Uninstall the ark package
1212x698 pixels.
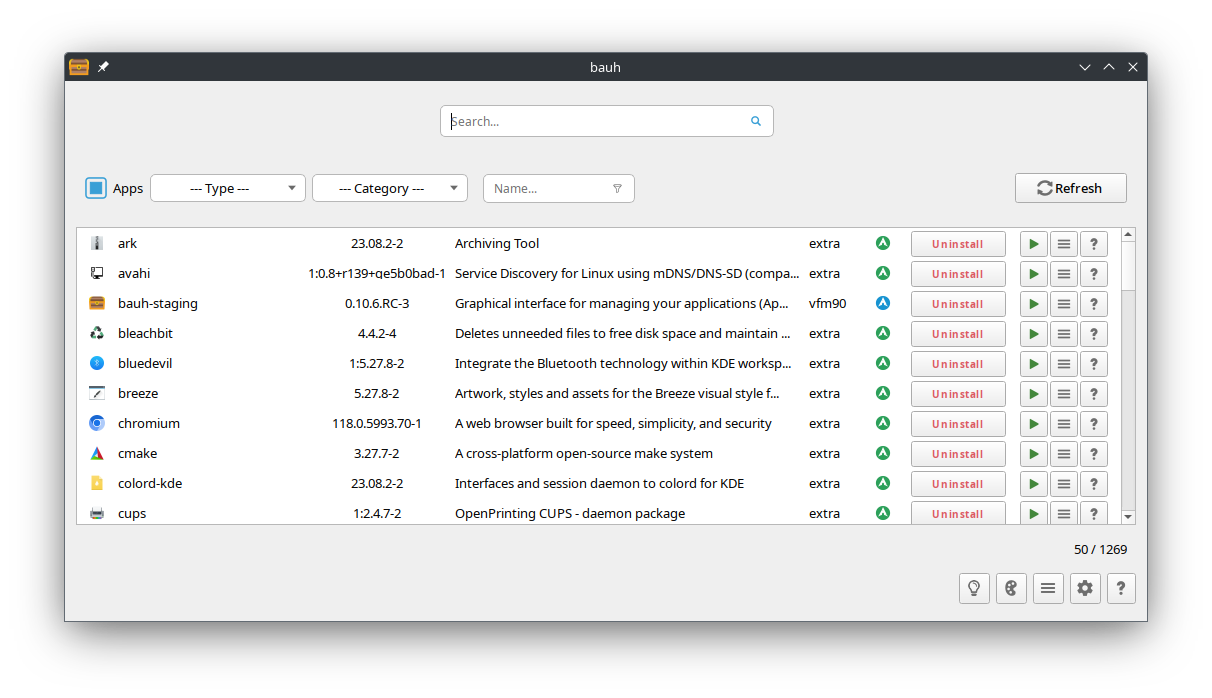pyautogui.click(x=958, y=244)
